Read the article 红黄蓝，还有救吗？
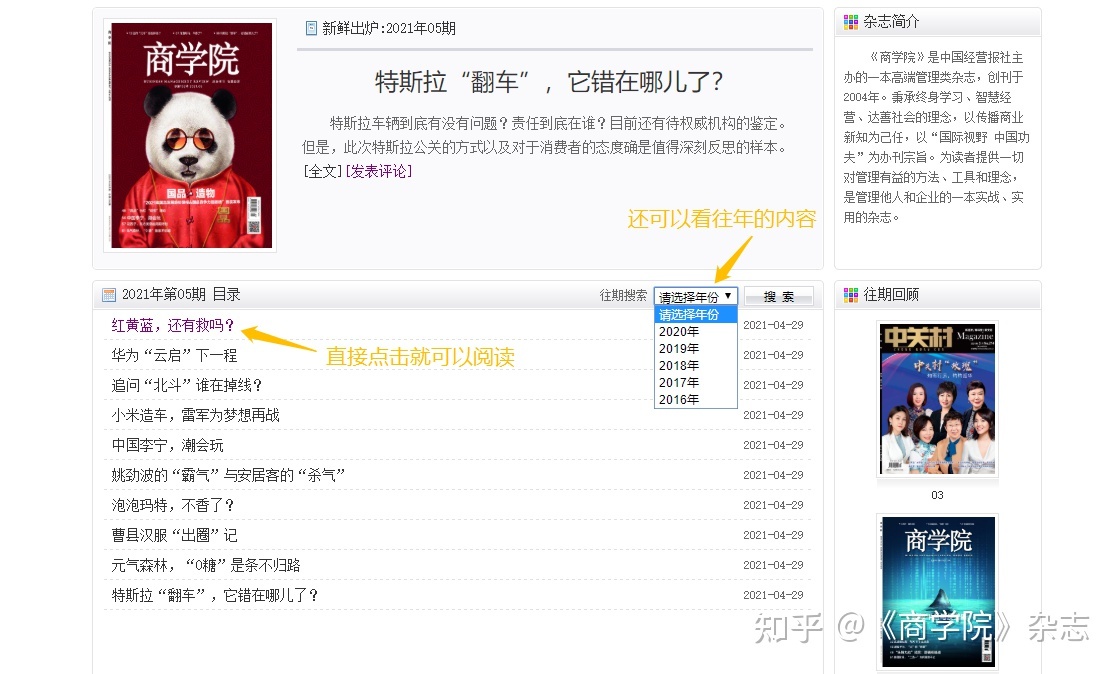 [x=173, y=325]
